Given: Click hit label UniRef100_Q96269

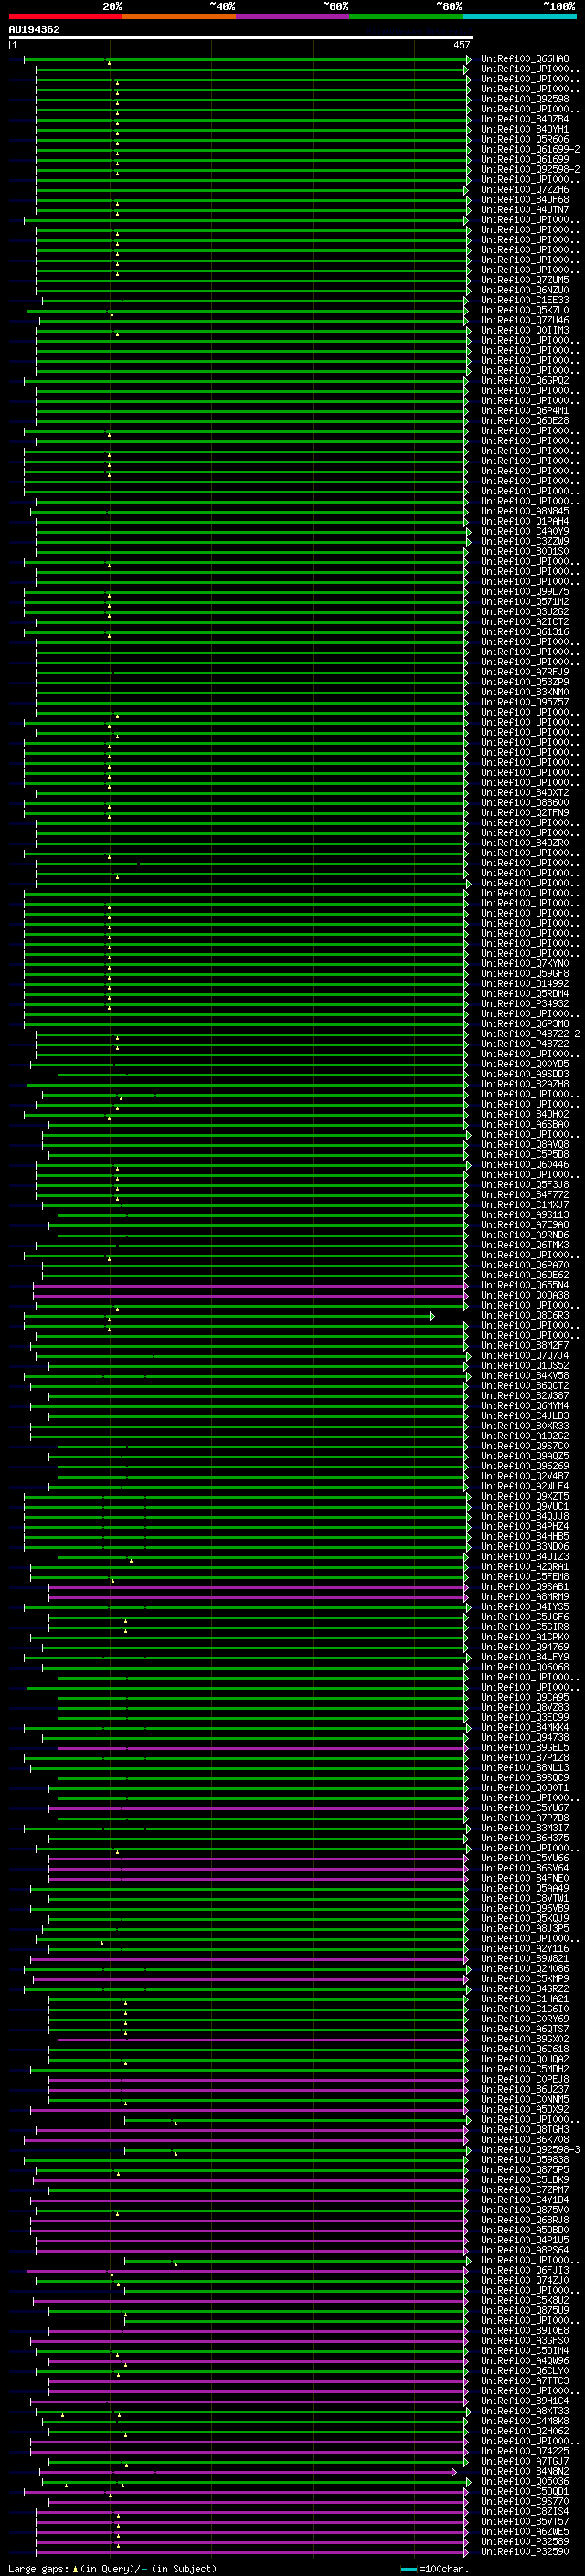Looking at the screenshot, I should 524,1466.
